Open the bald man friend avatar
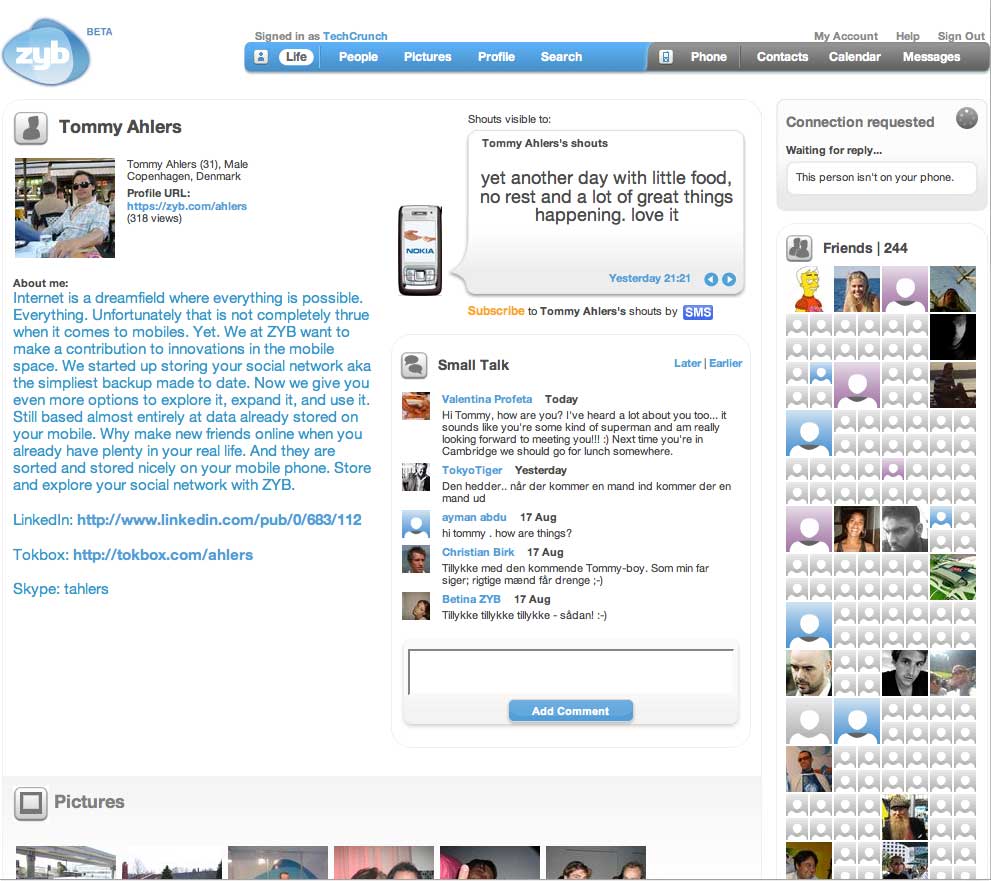This screenshot has height=881, width=991. pos(808,673)
